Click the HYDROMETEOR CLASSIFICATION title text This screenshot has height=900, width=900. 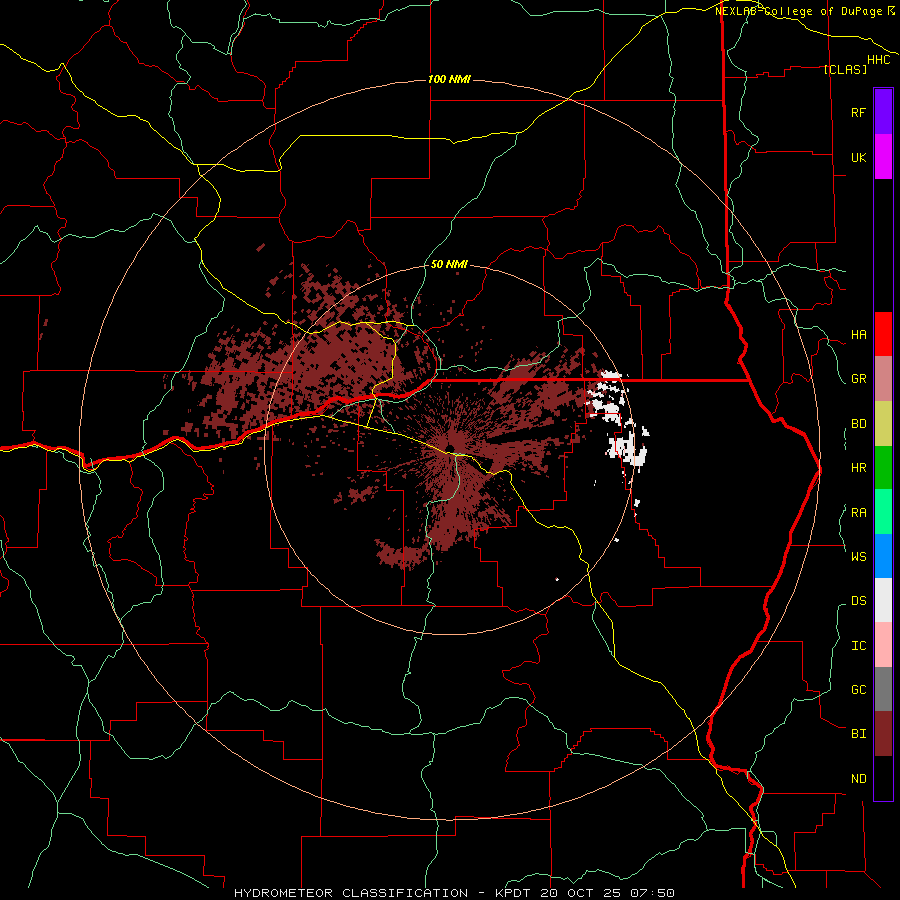point(351,893)
